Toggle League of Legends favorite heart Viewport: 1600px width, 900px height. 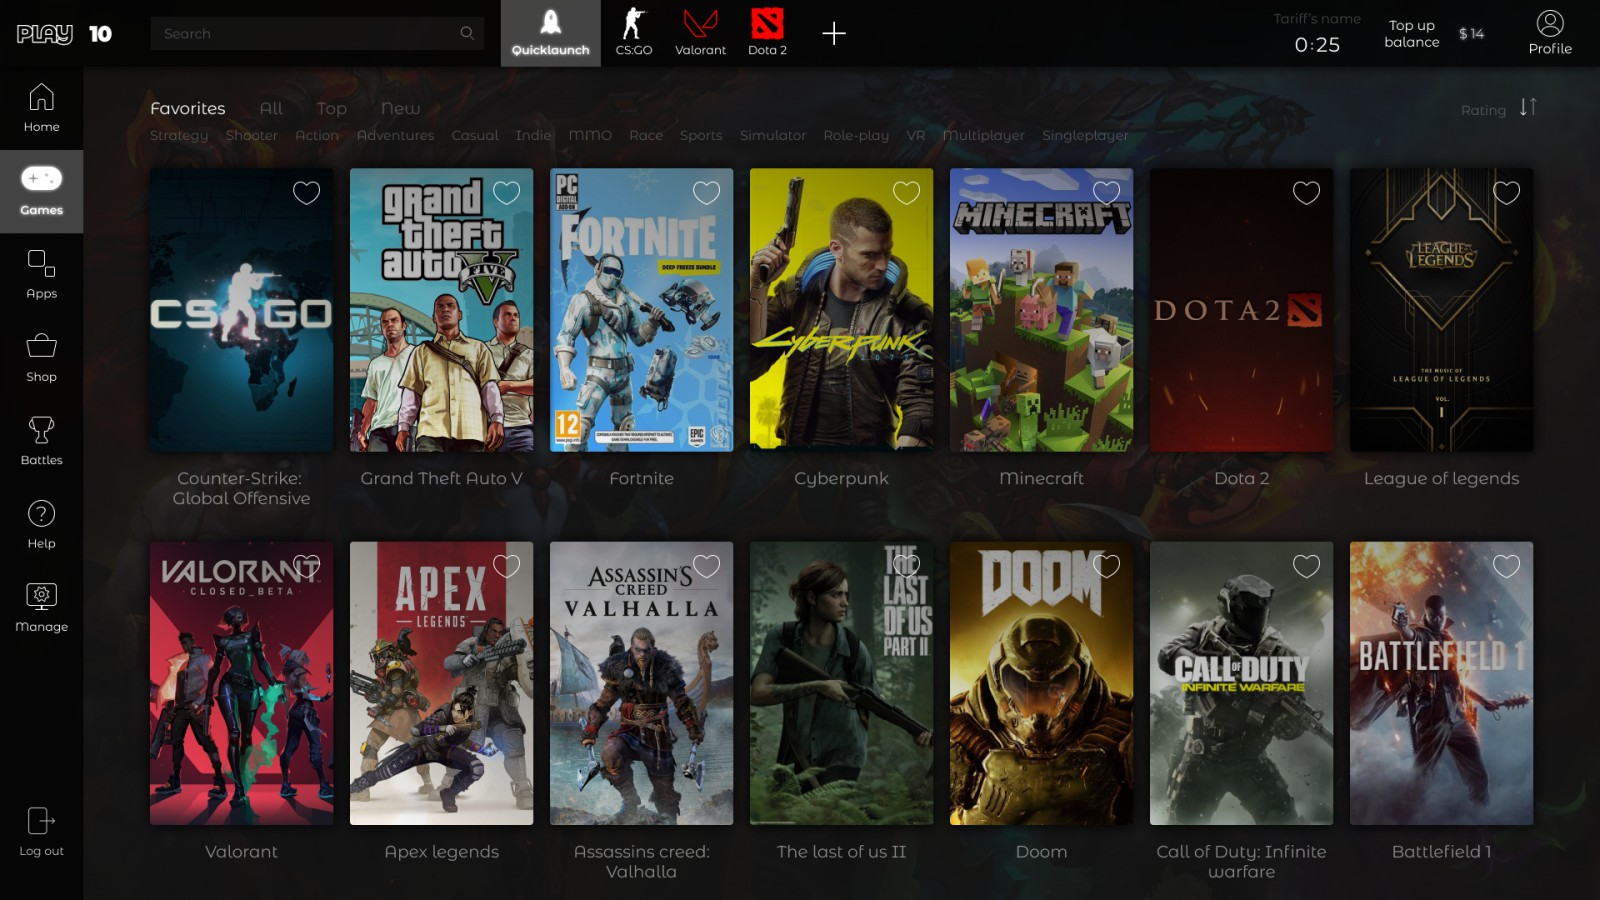[1506, 192]
